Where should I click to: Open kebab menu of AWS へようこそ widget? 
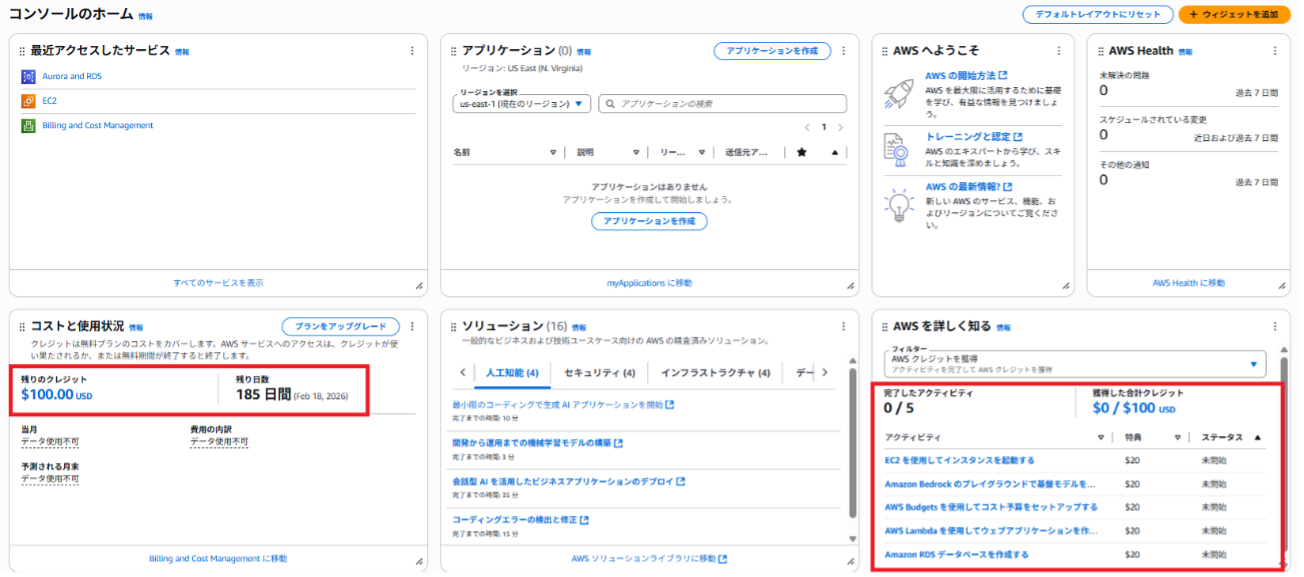[1059, 51]
